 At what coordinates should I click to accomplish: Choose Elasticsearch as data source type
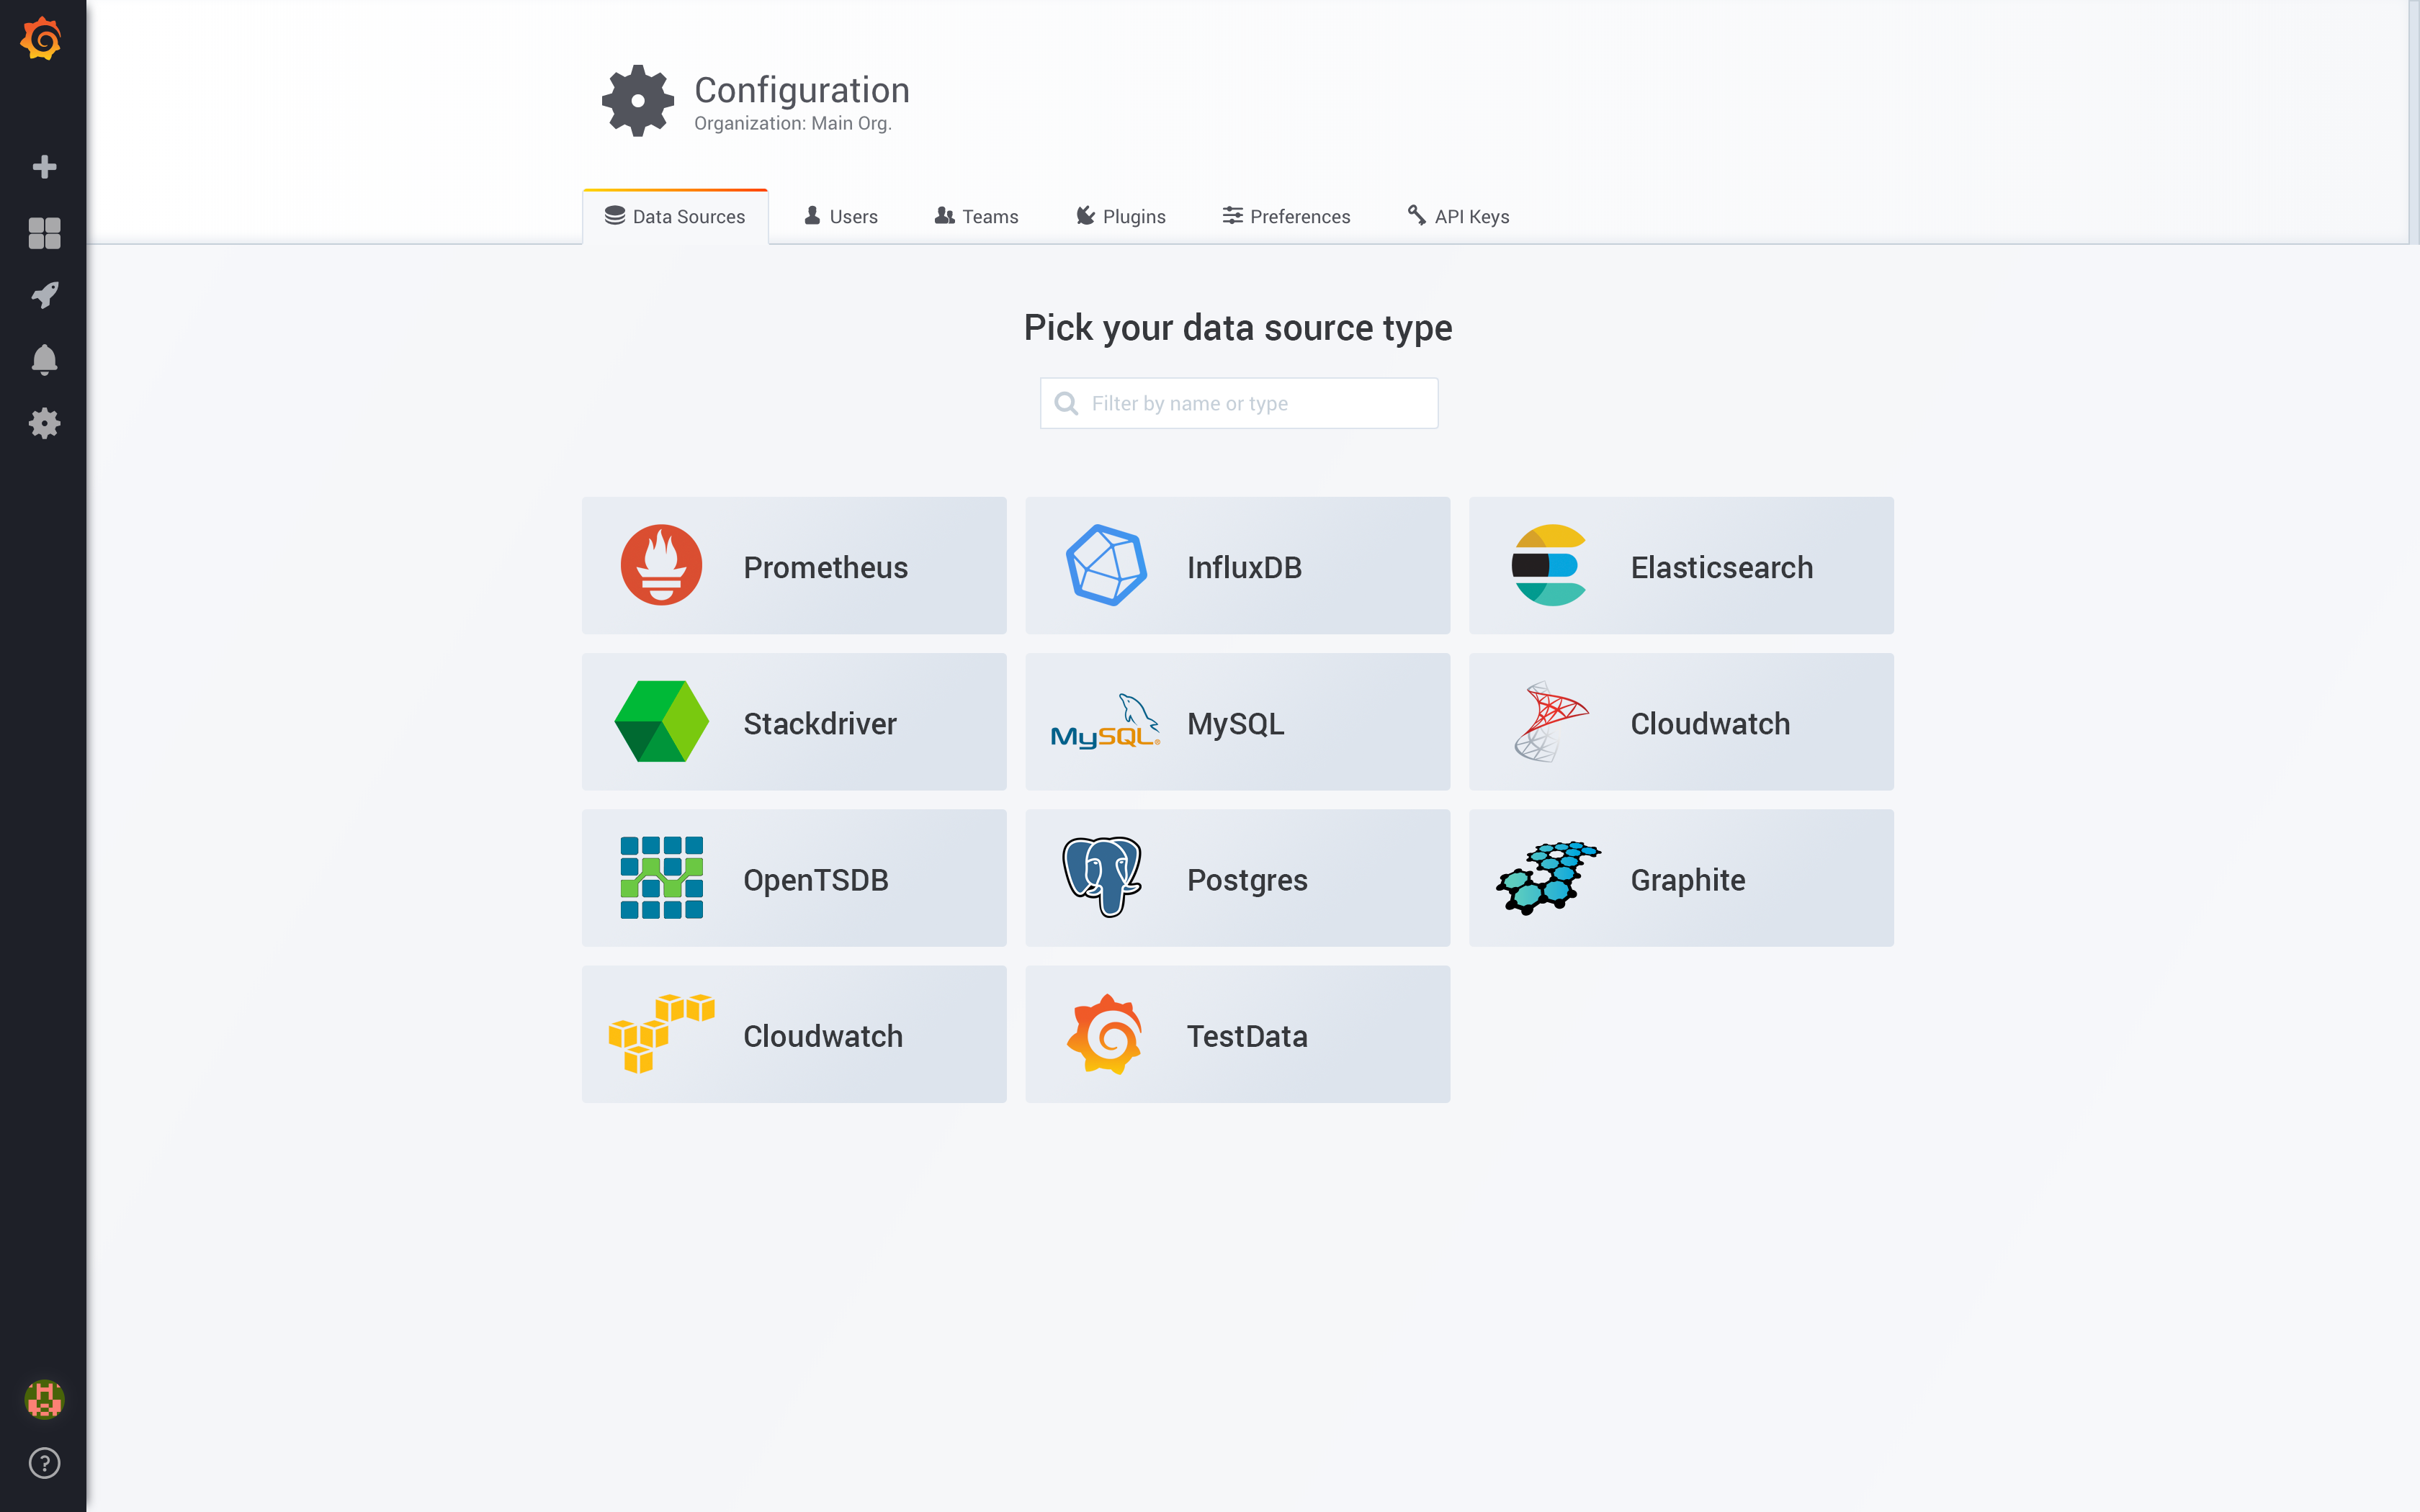coord(1681,565)
